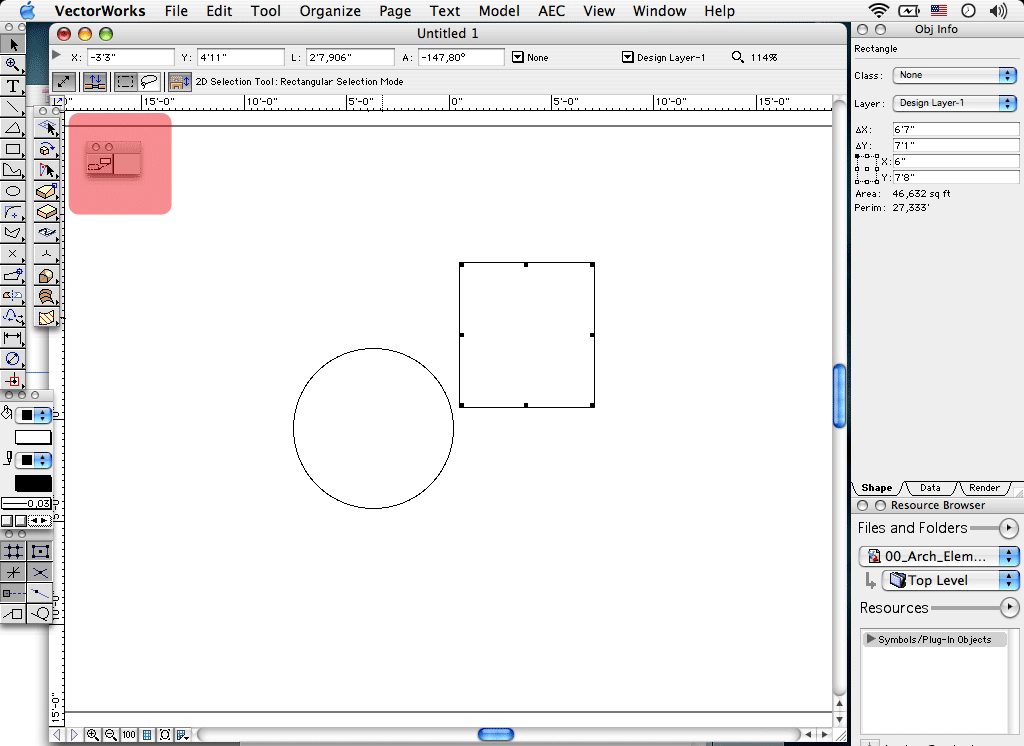
Task: Pick the Mirror tool
Action: (13, 295)
